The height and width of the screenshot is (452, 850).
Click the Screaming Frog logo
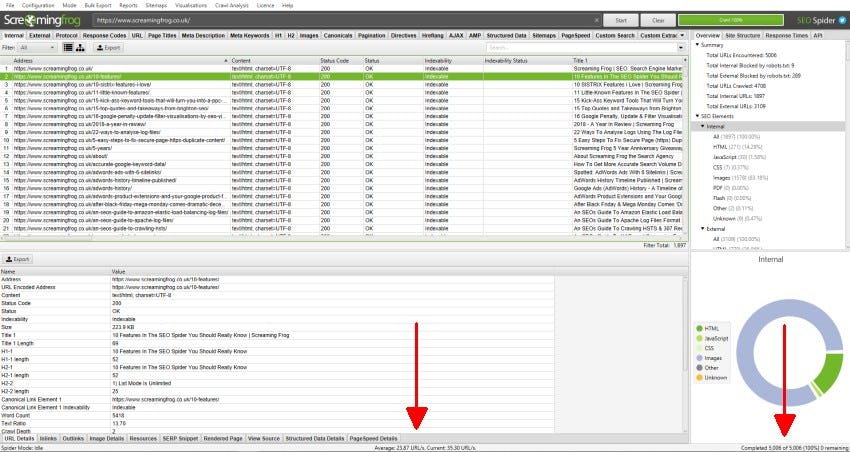coord(43,19)
